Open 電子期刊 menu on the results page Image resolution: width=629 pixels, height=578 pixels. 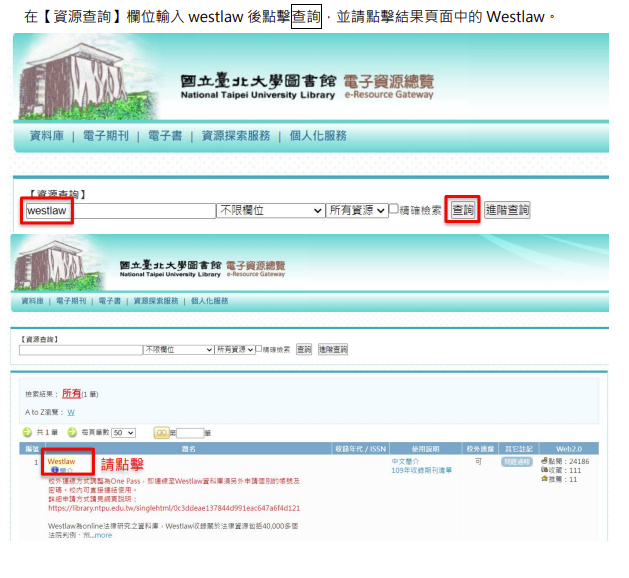click(x=71, y=301)
